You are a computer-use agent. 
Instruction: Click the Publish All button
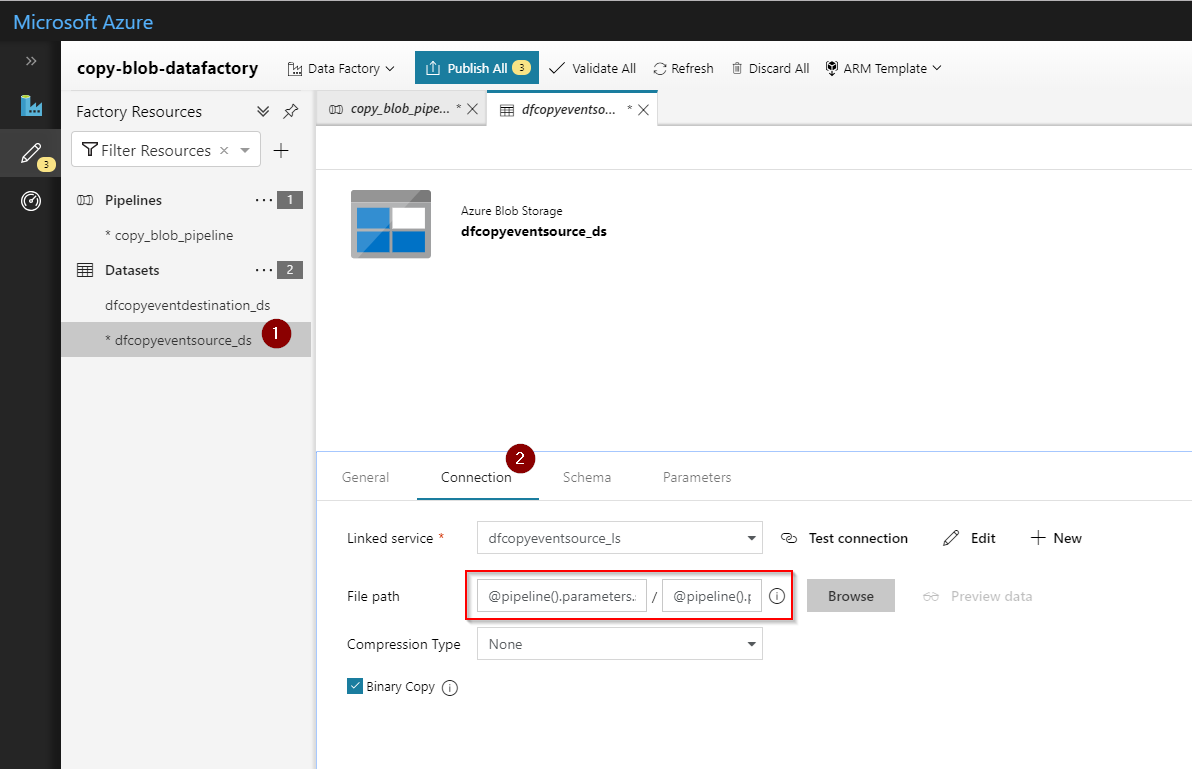[x=477, y=68]
